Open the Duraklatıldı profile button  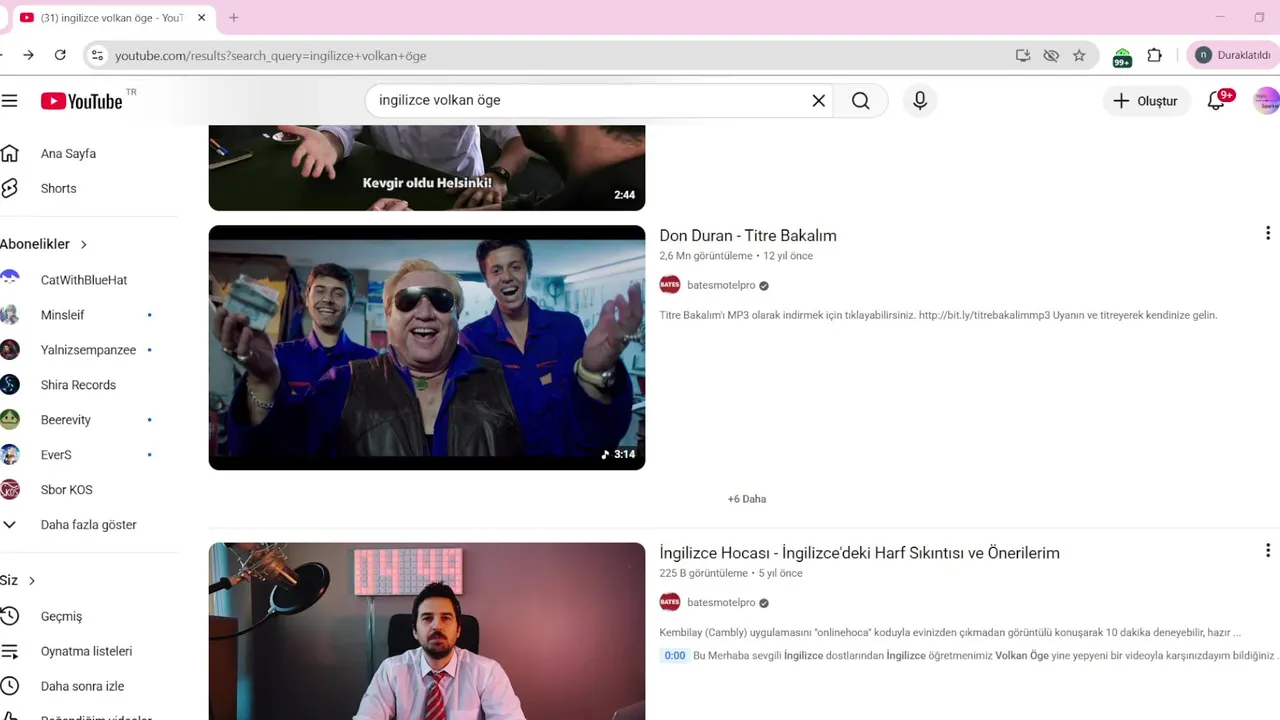[x=1233, y=56]
